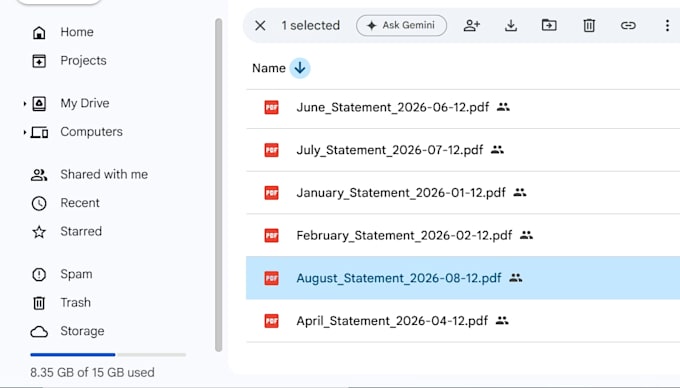Click shared-people icon beside July statement
The height and width of the screenshot is (388, 680).
(x=497, y=150)
